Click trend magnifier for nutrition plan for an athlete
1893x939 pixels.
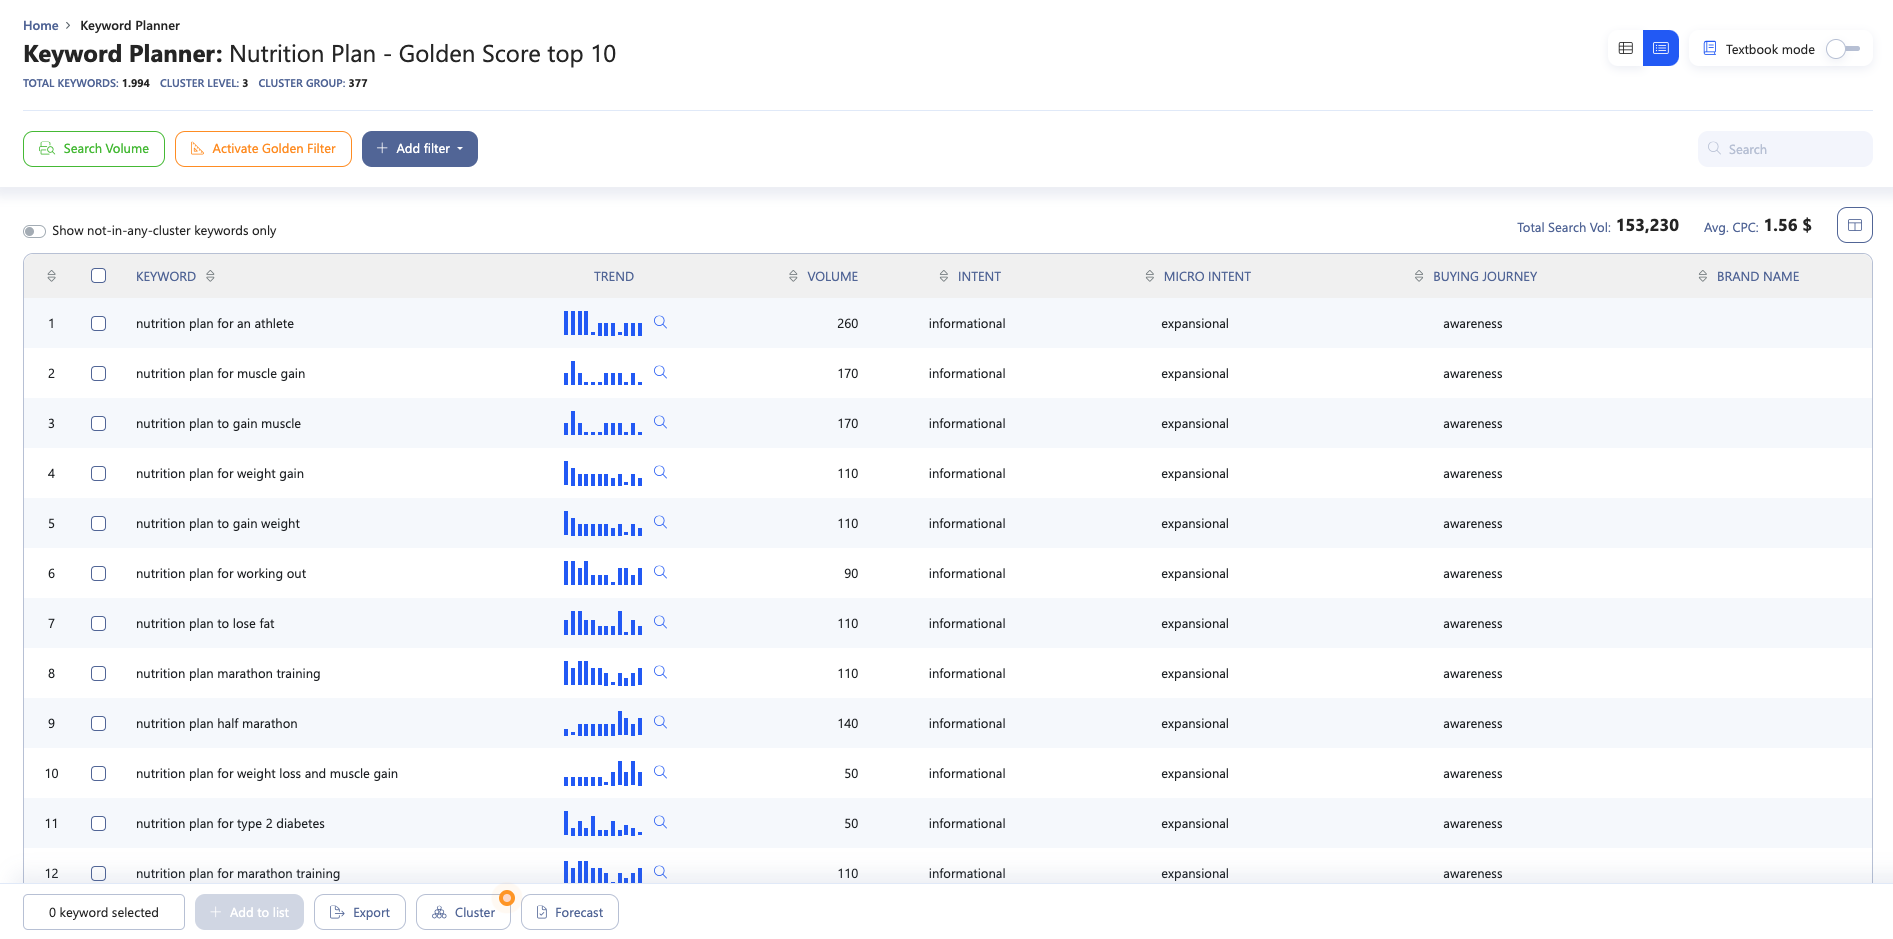660,322
